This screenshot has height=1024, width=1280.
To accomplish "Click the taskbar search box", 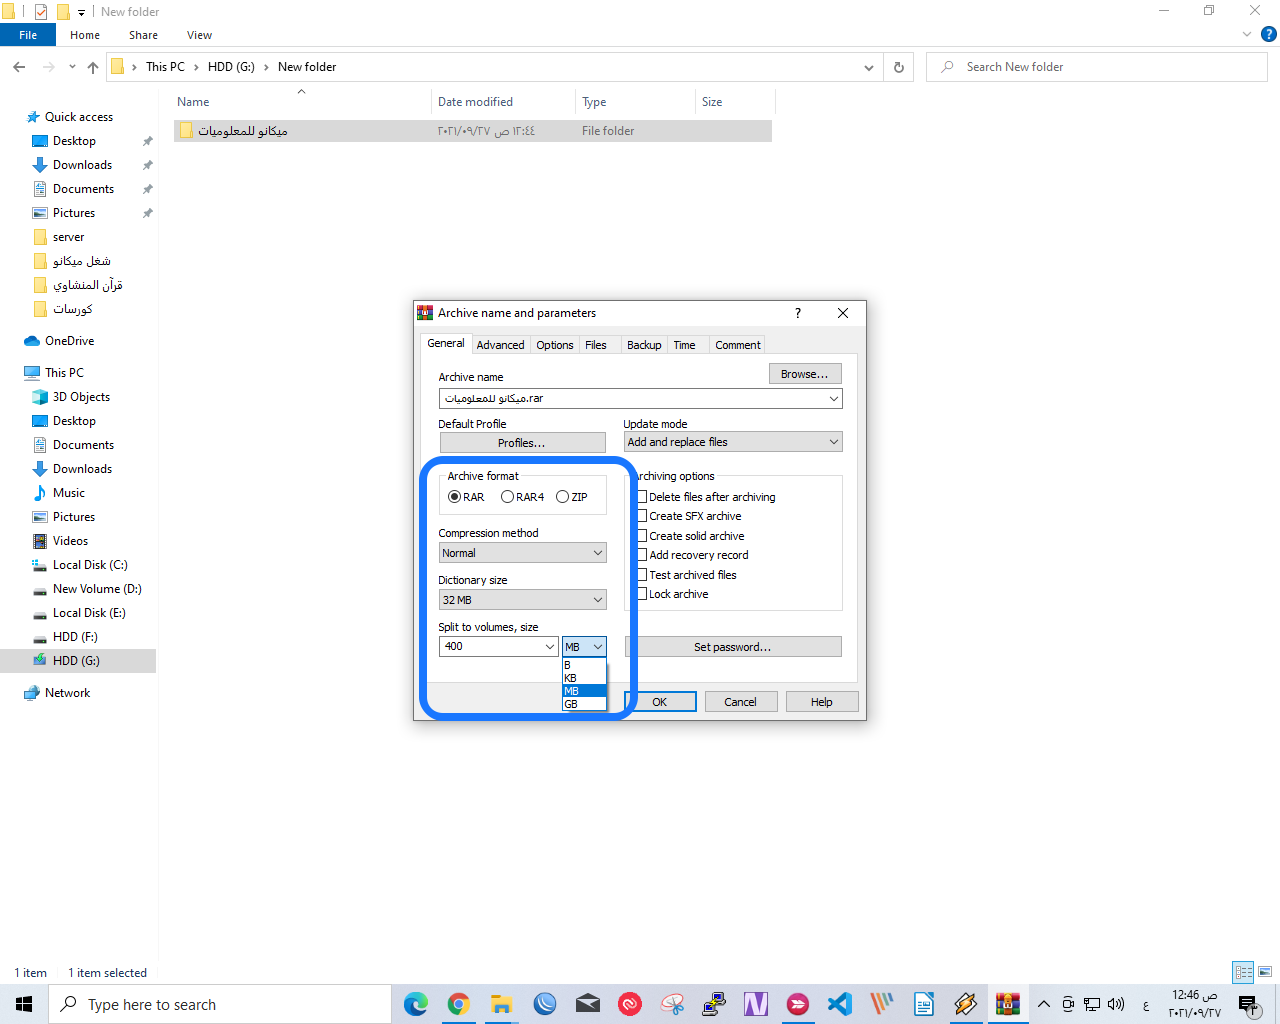I will pos(220,1004).
